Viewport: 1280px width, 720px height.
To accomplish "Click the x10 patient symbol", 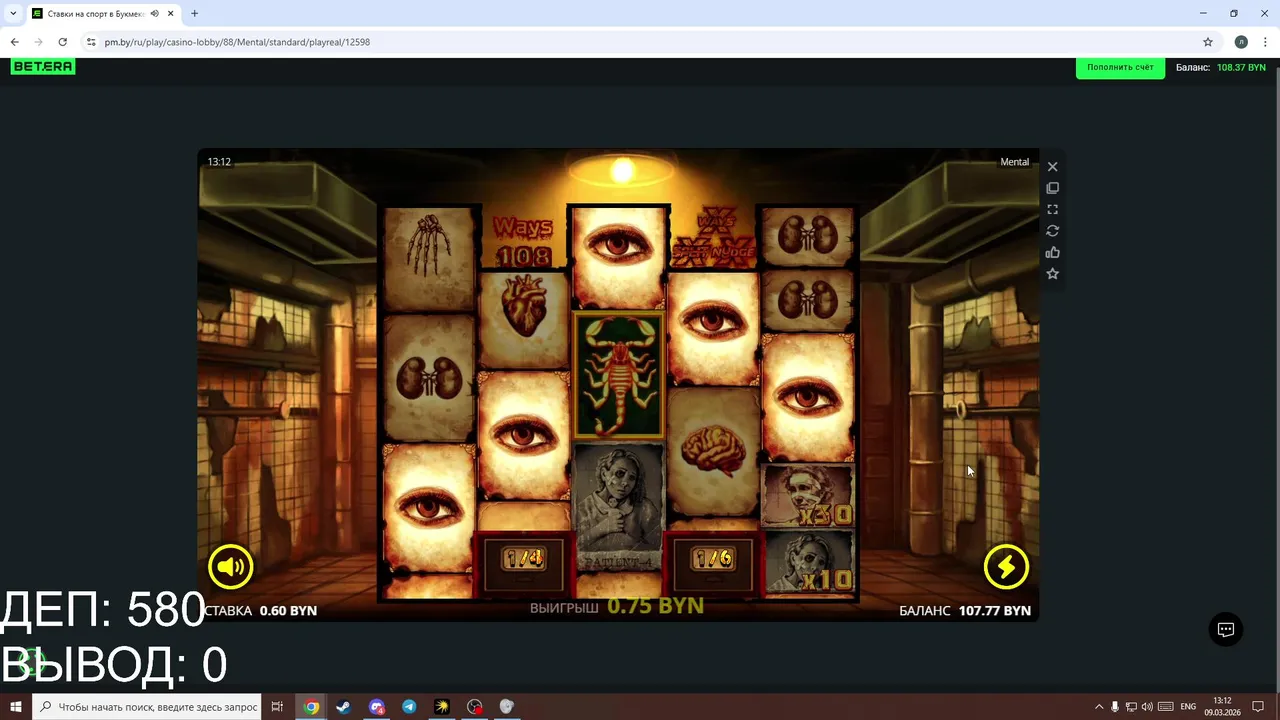I will pyautogui.click(x=808, y=563).
